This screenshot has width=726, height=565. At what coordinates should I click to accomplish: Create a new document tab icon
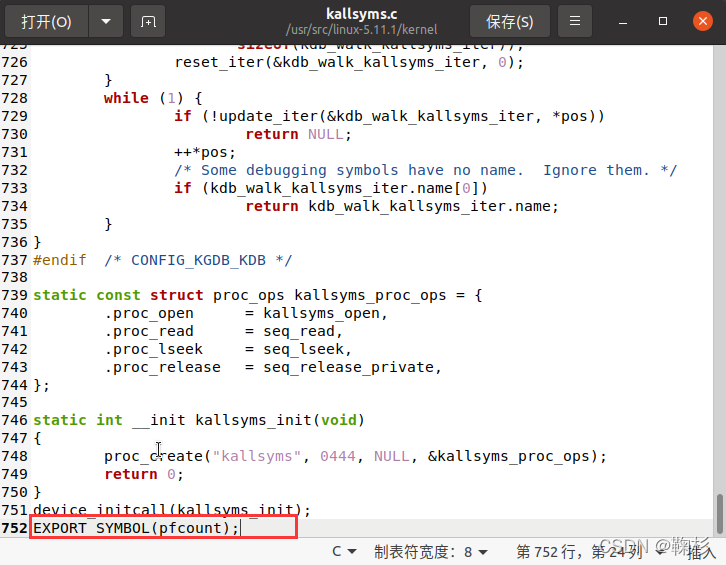pos(148,21)
